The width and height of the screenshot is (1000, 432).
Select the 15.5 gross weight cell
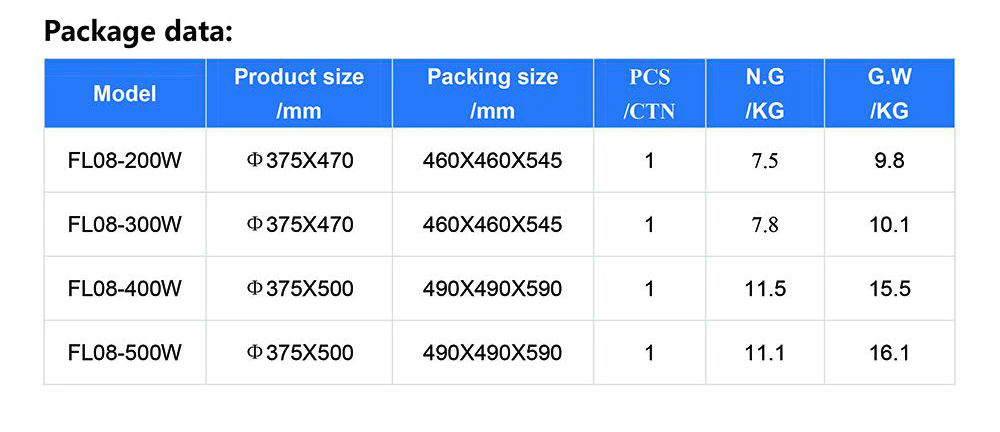(x=889, y=289)
